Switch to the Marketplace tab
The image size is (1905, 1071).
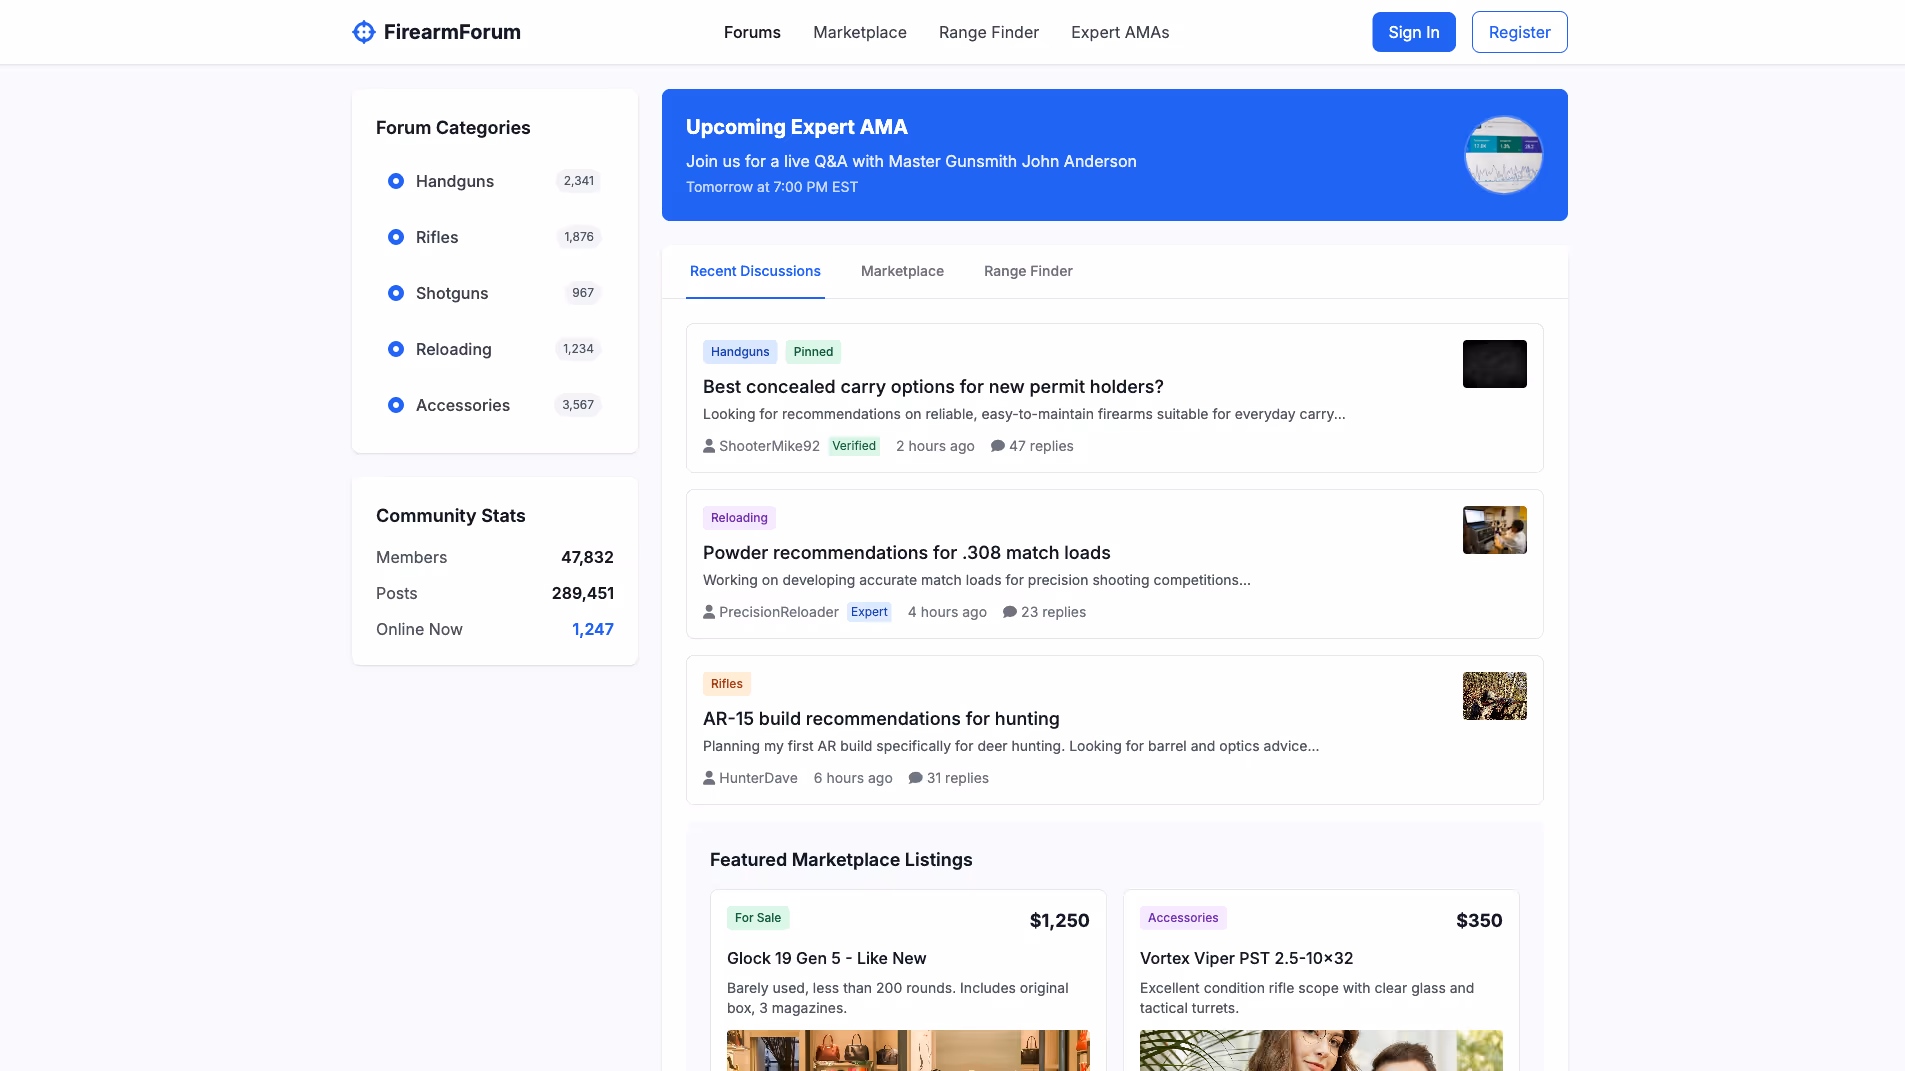coord(901,271)
